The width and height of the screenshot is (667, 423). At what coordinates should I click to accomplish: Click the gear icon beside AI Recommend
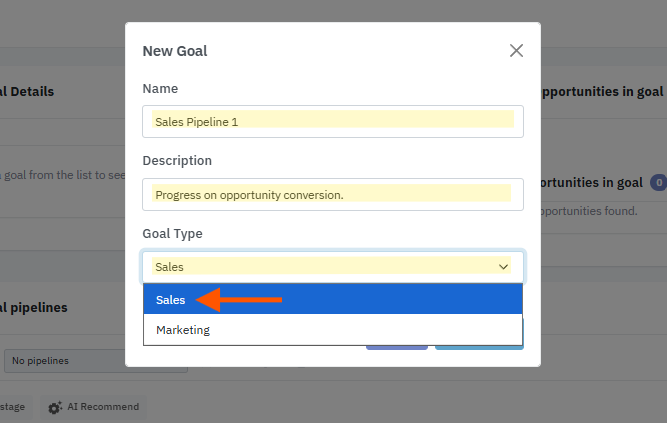coord(55,408)
